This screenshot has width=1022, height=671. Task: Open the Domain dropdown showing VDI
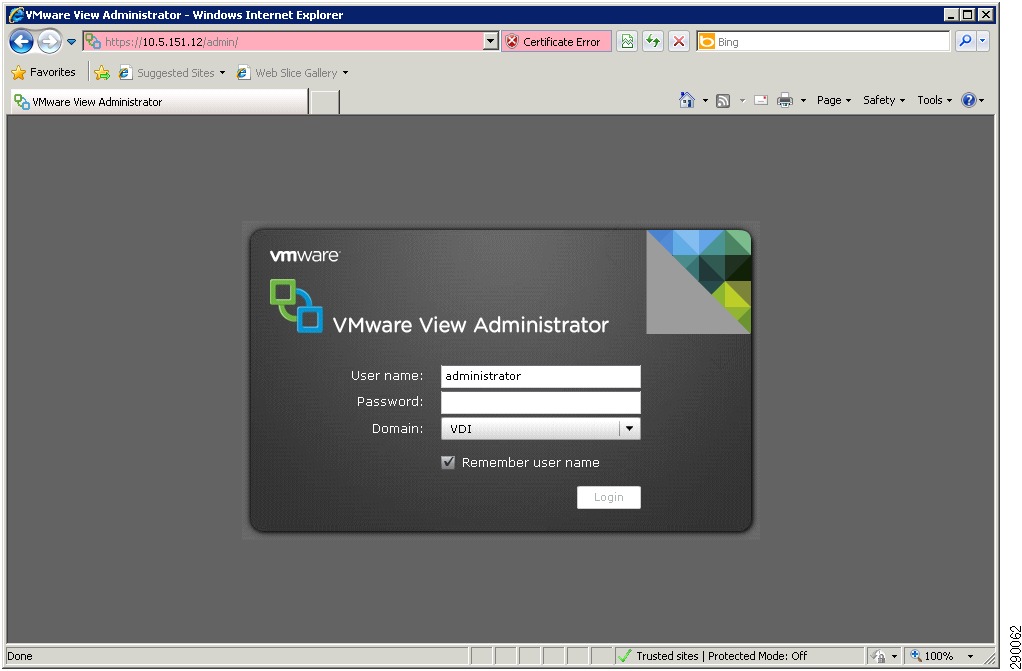tap(541, 429)
